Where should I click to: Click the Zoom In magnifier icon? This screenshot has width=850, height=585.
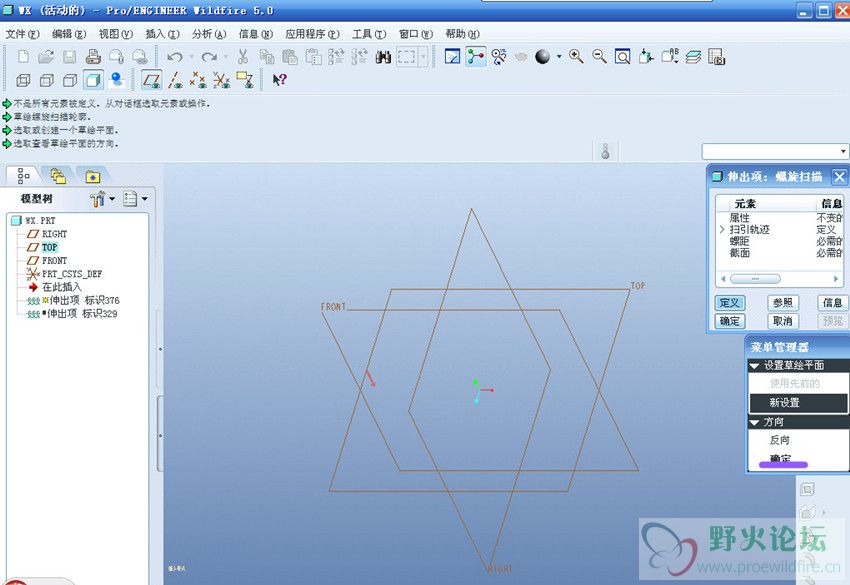576,56
